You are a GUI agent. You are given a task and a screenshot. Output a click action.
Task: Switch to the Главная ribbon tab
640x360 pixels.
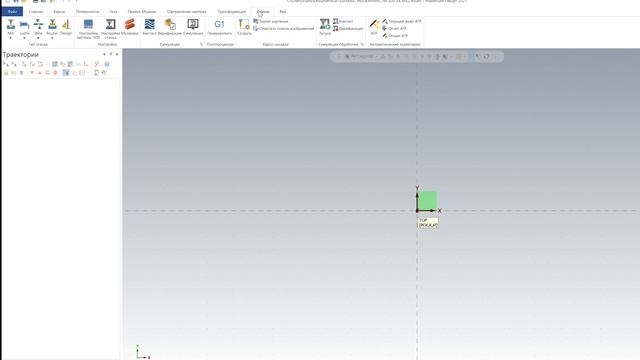pos(36,12)
